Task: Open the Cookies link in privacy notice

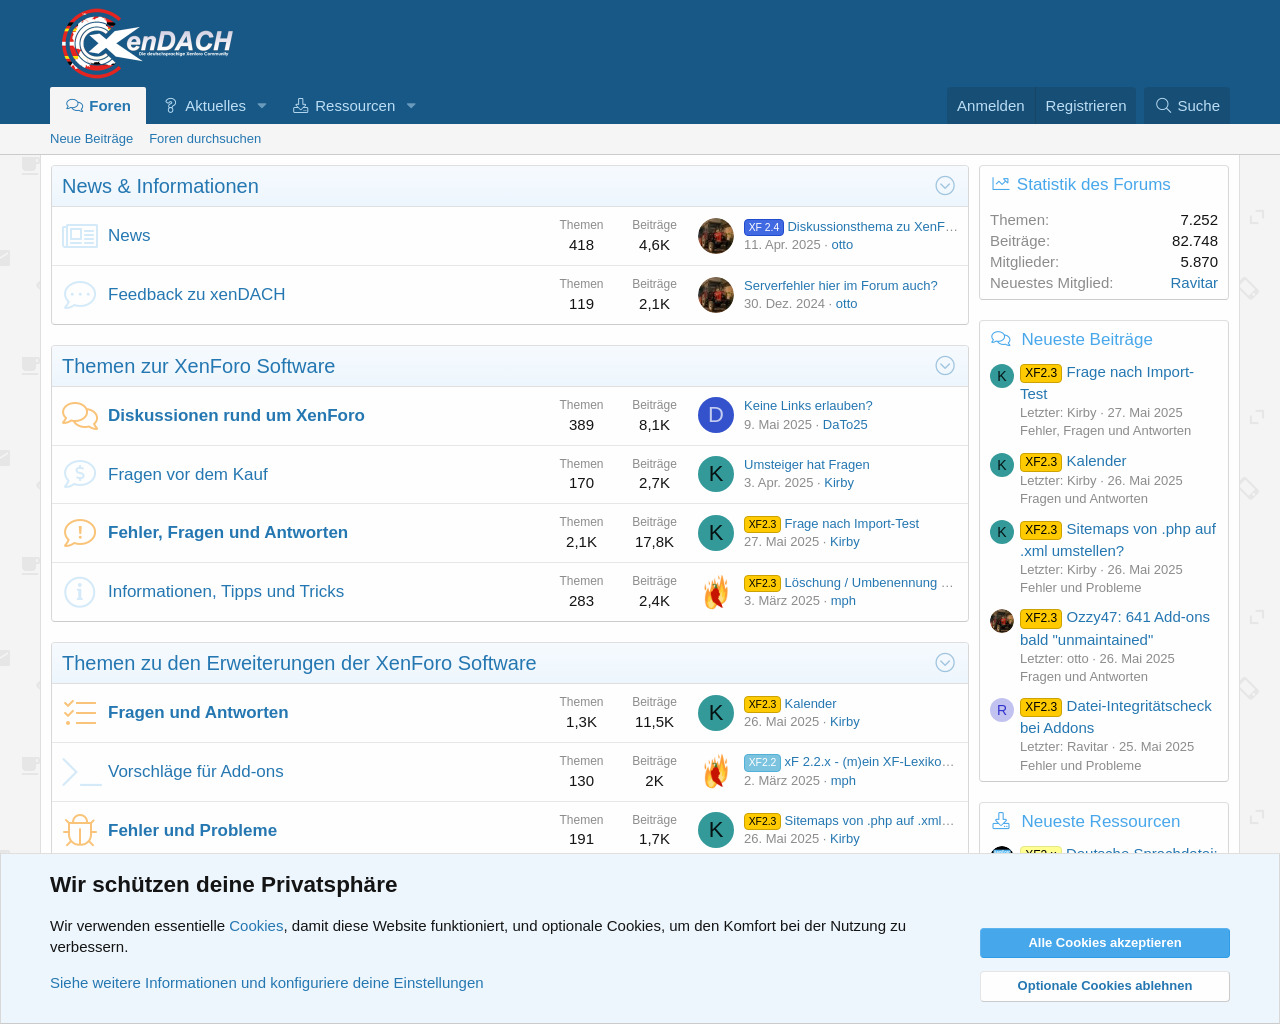Action: [256, 926]
